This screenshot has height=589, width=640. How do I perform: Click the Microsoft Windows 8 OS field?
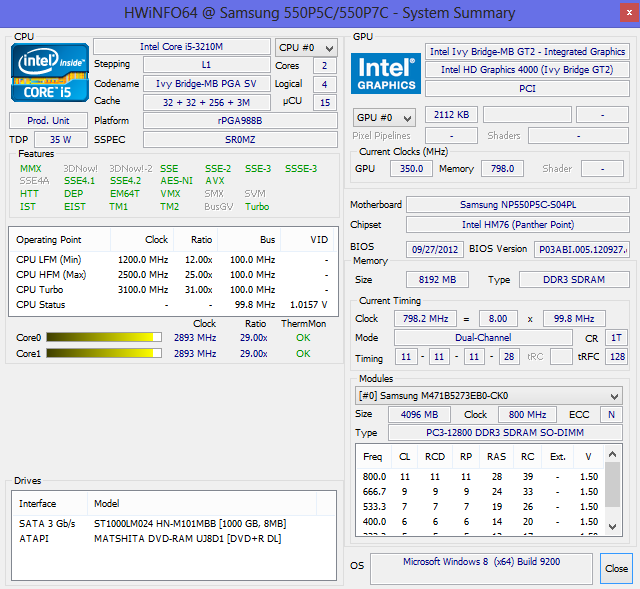[481, 569]
